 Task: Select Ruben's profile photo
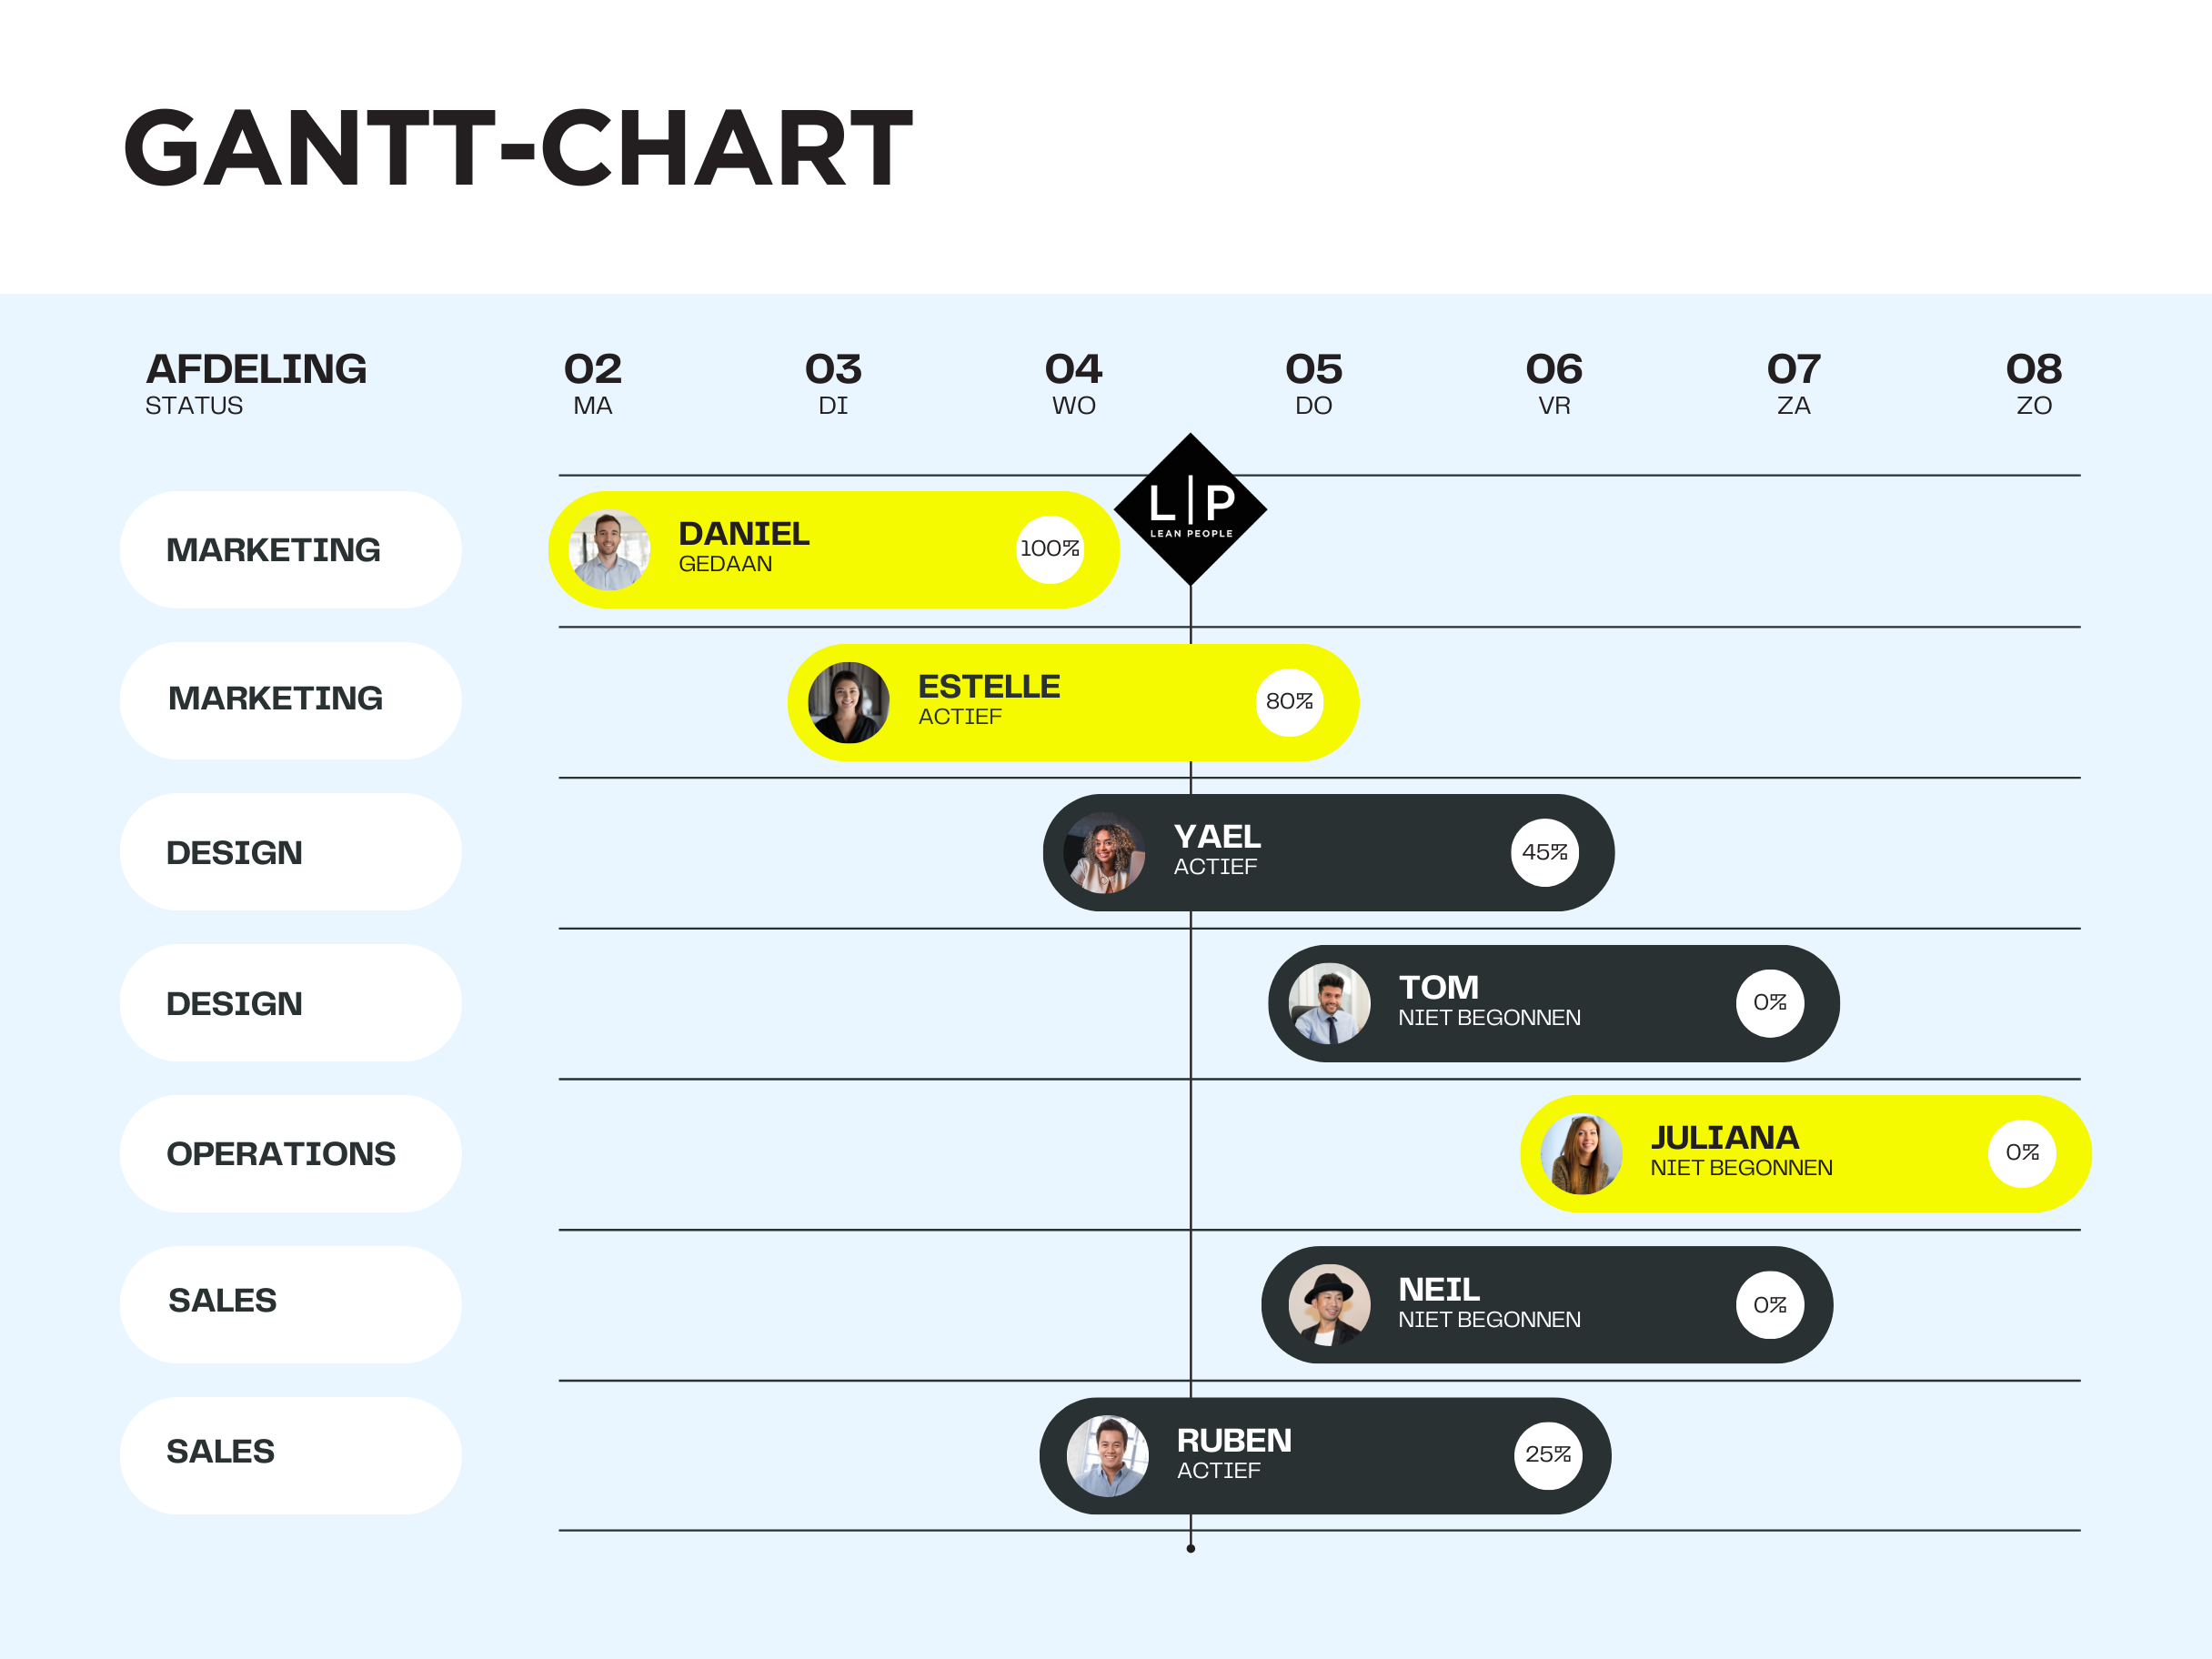coord(1107,1455)
